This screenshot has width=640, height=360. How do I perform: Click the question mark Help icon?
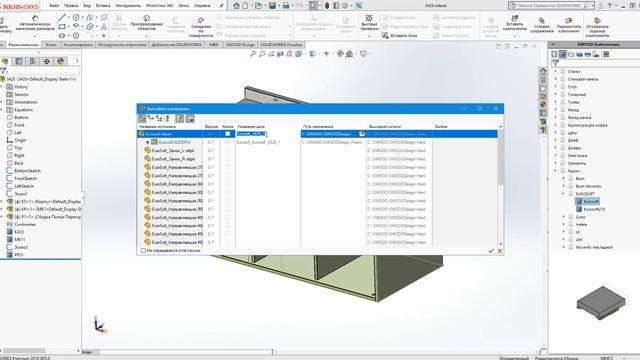[x=610, y=6]
